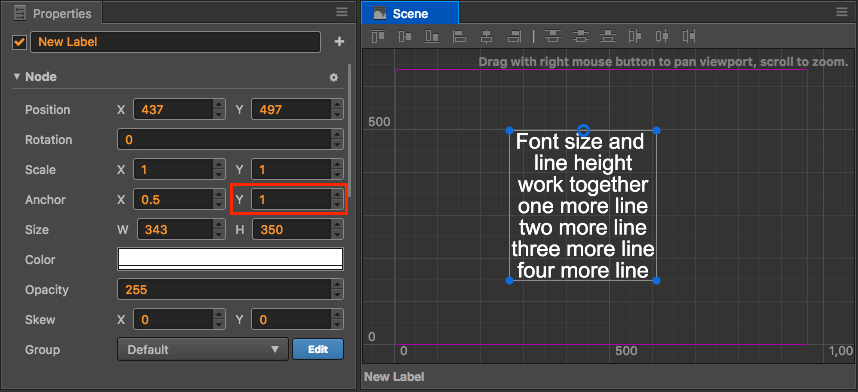858x392 pixels.
Task: Click the Align Top icon
Action: [378, 37]
